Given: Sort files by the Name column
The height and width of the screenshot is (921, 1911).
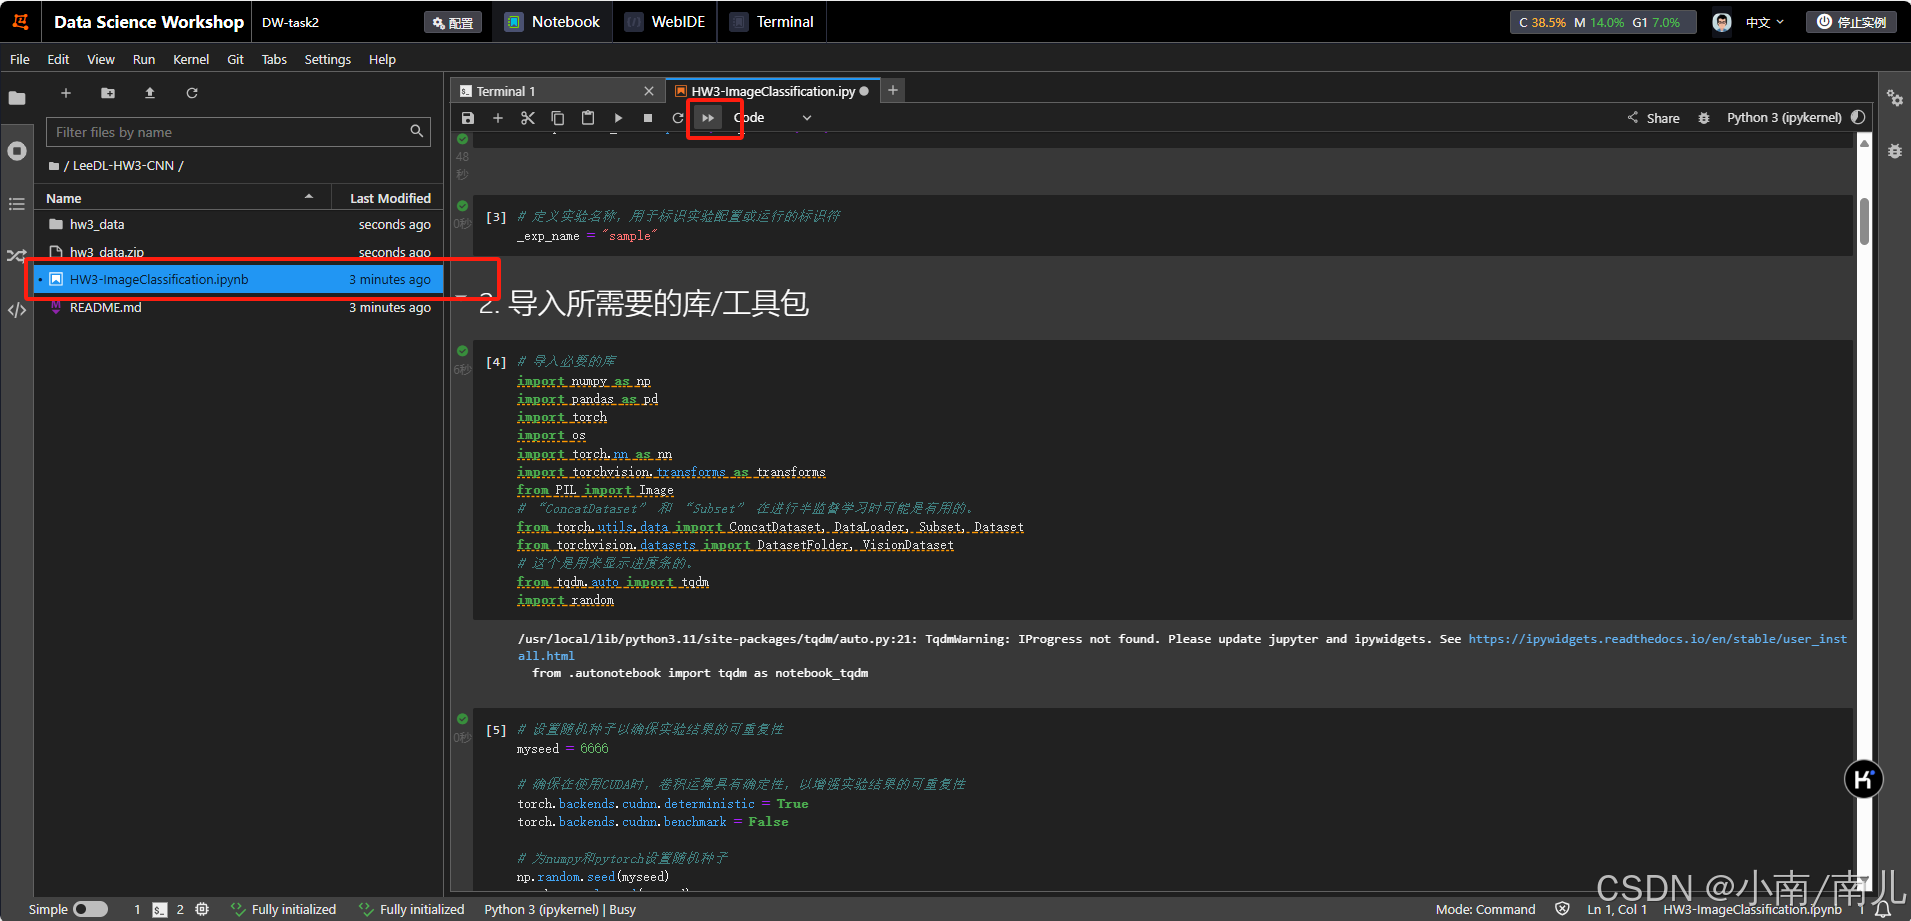Looking at the screenshot, I should pyautogui.click(x=180, y=198).
